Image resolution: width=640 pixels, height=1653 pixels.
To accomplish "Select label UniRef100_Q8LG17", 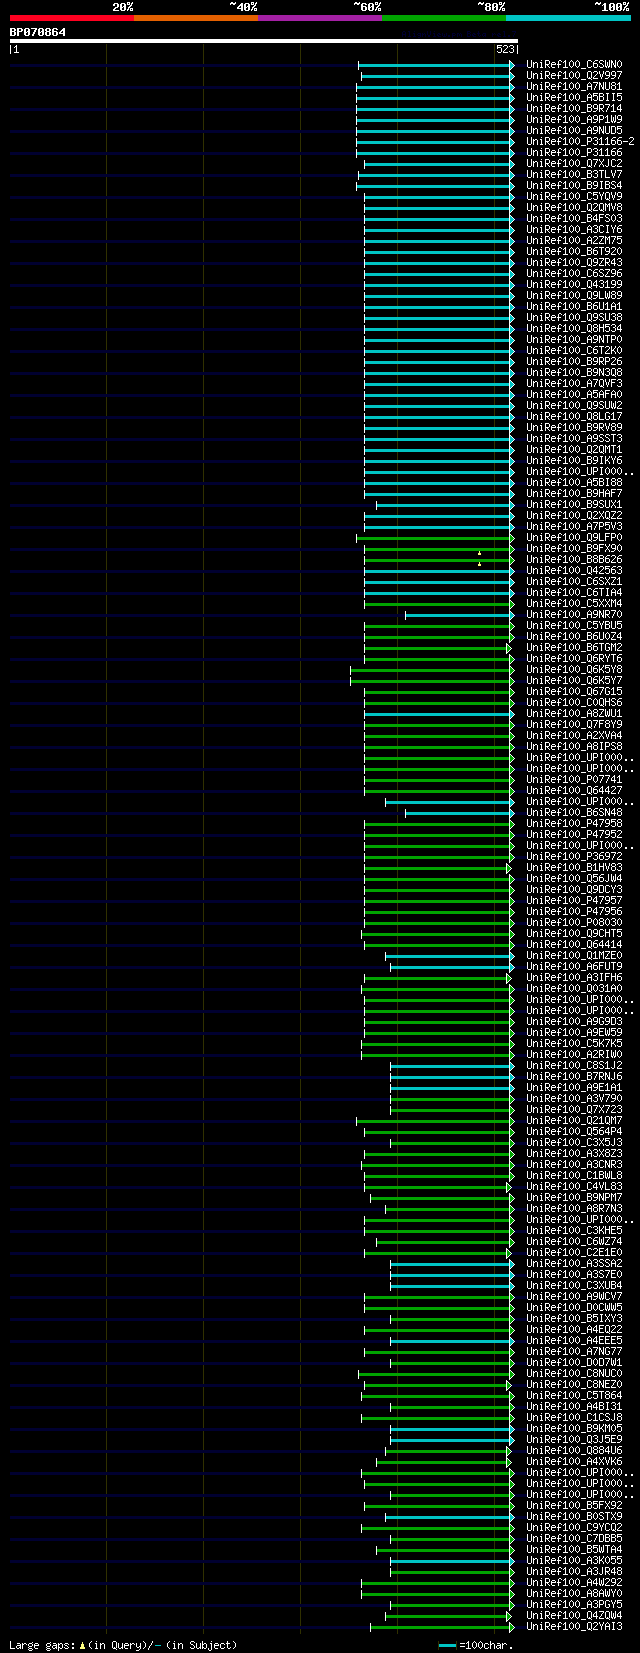I will (x=574, y=417).
